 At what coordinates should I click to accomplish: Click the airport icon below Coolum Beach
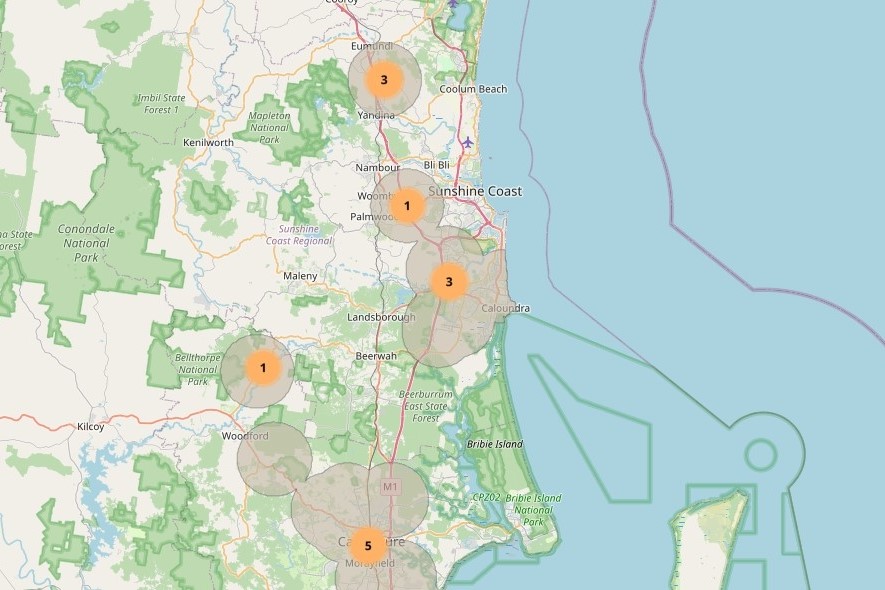467,142
